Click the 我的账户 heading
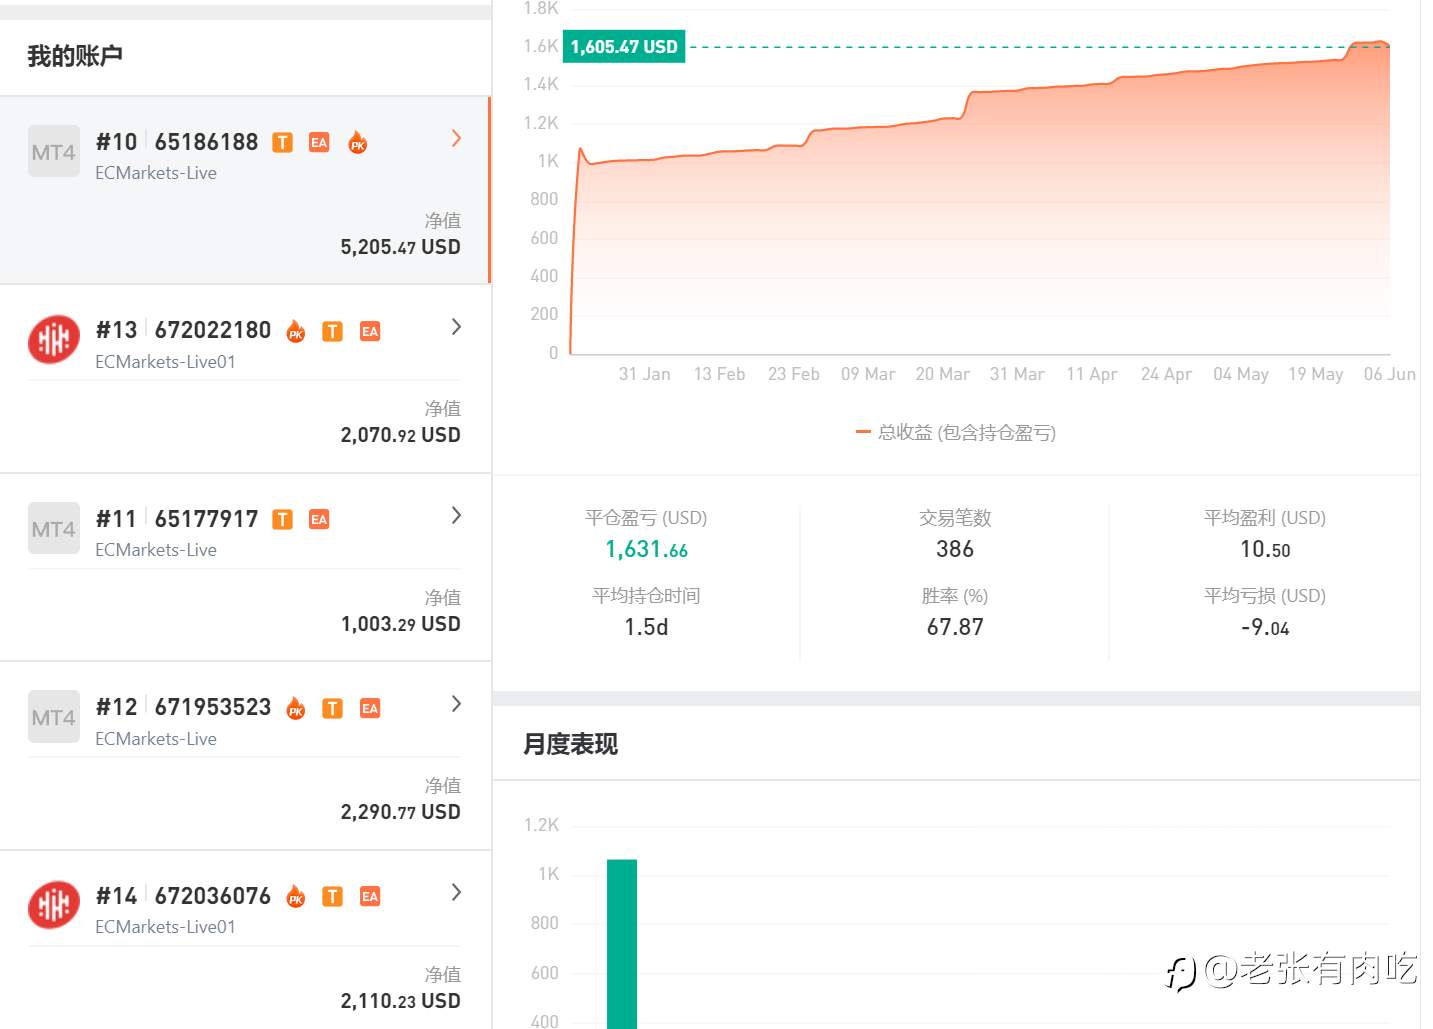The height and width of the screenshot is (1029, 1433). click(75, 56)
